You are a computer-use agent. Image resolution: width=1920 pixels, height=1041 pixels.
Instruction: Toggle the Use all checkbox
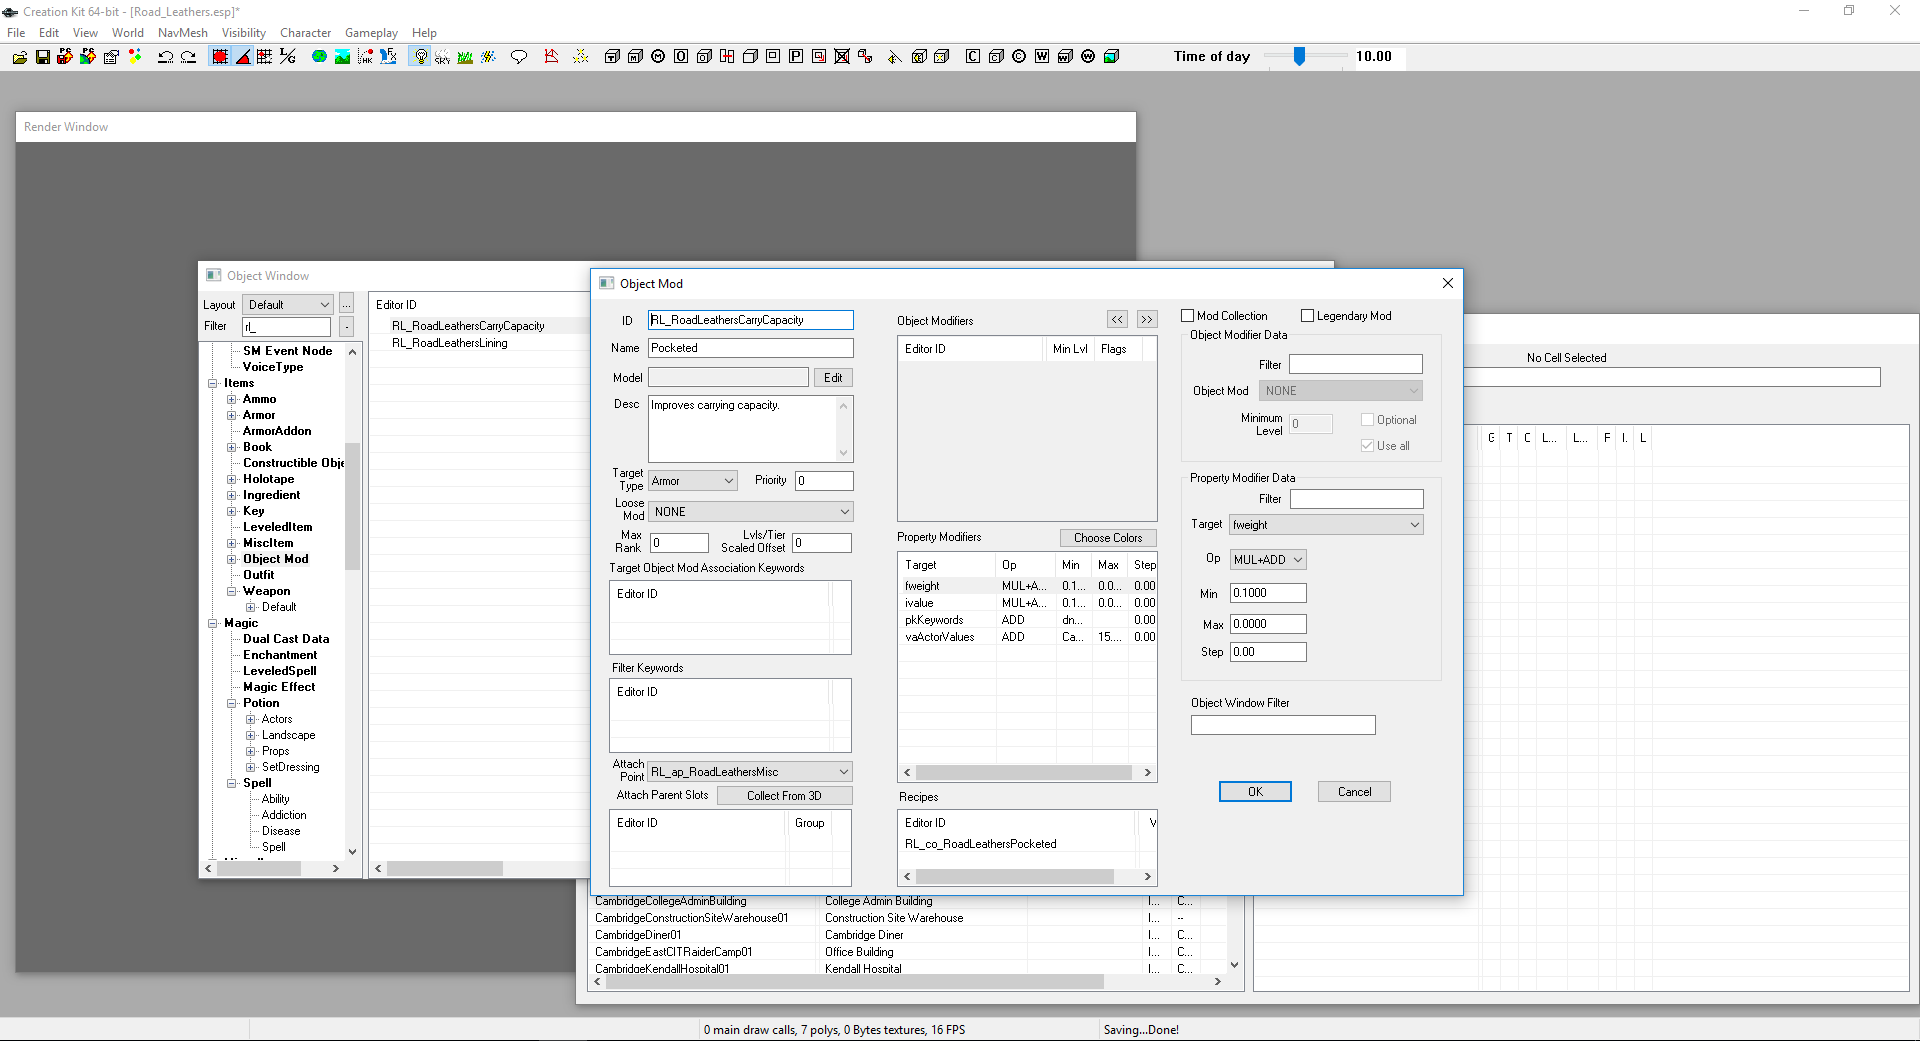(x=1367, y=446)
